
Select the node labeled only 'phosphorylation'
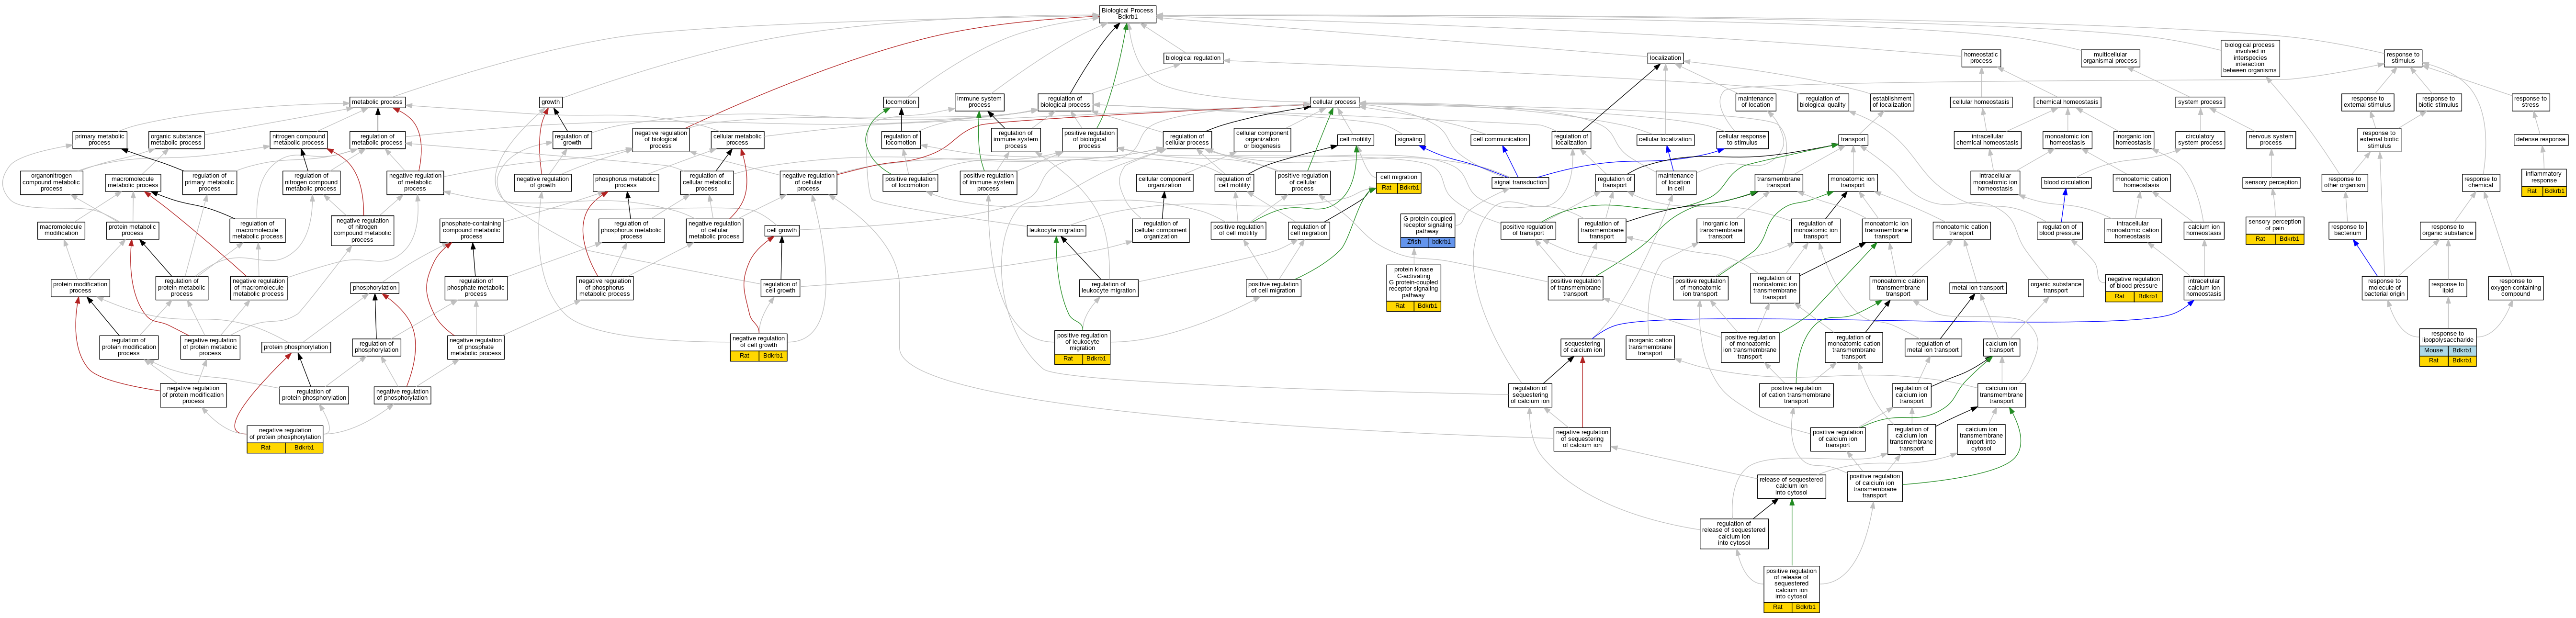click(375, 288)
